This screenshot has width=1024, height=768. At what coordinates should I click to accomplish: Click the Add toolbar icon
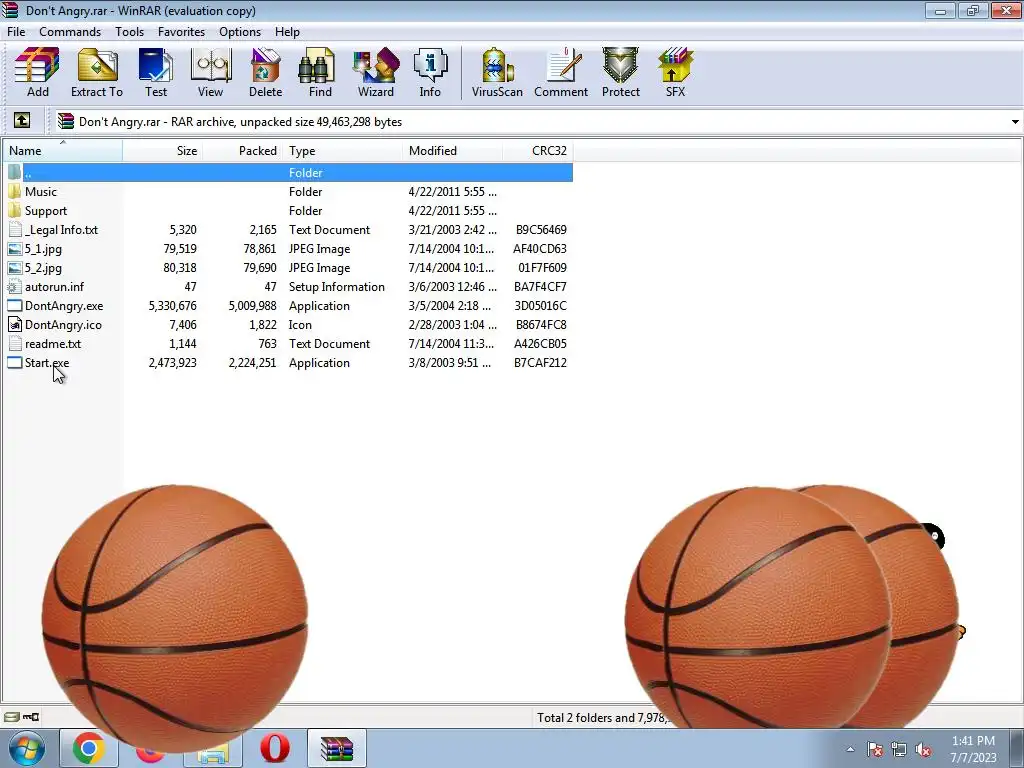(37, 72)
